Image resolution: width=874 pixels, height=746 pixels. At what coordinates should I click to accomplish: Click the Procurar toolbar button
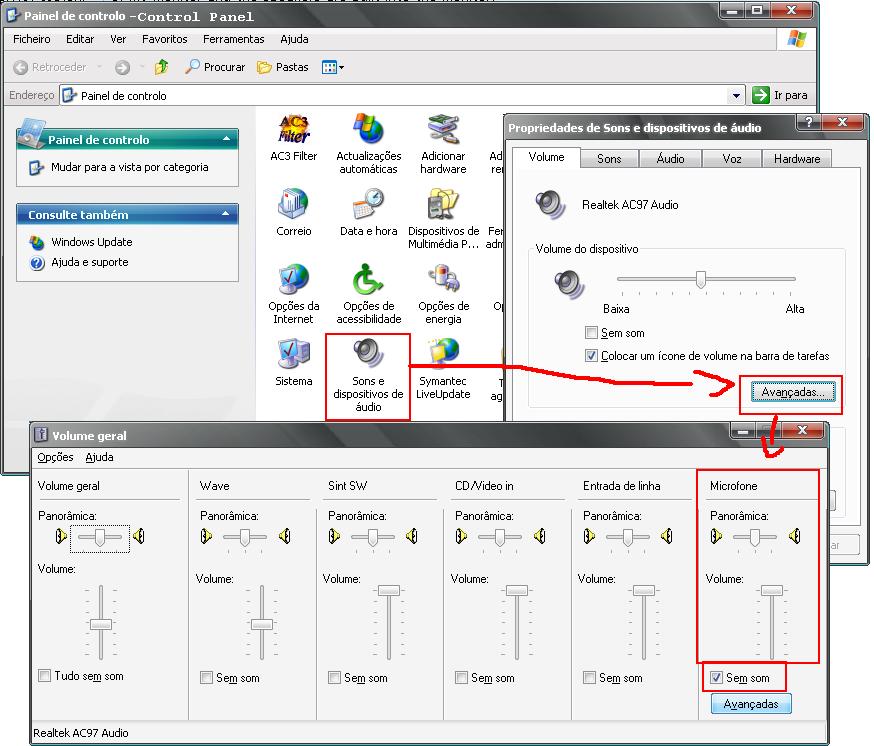coord(215,67)
